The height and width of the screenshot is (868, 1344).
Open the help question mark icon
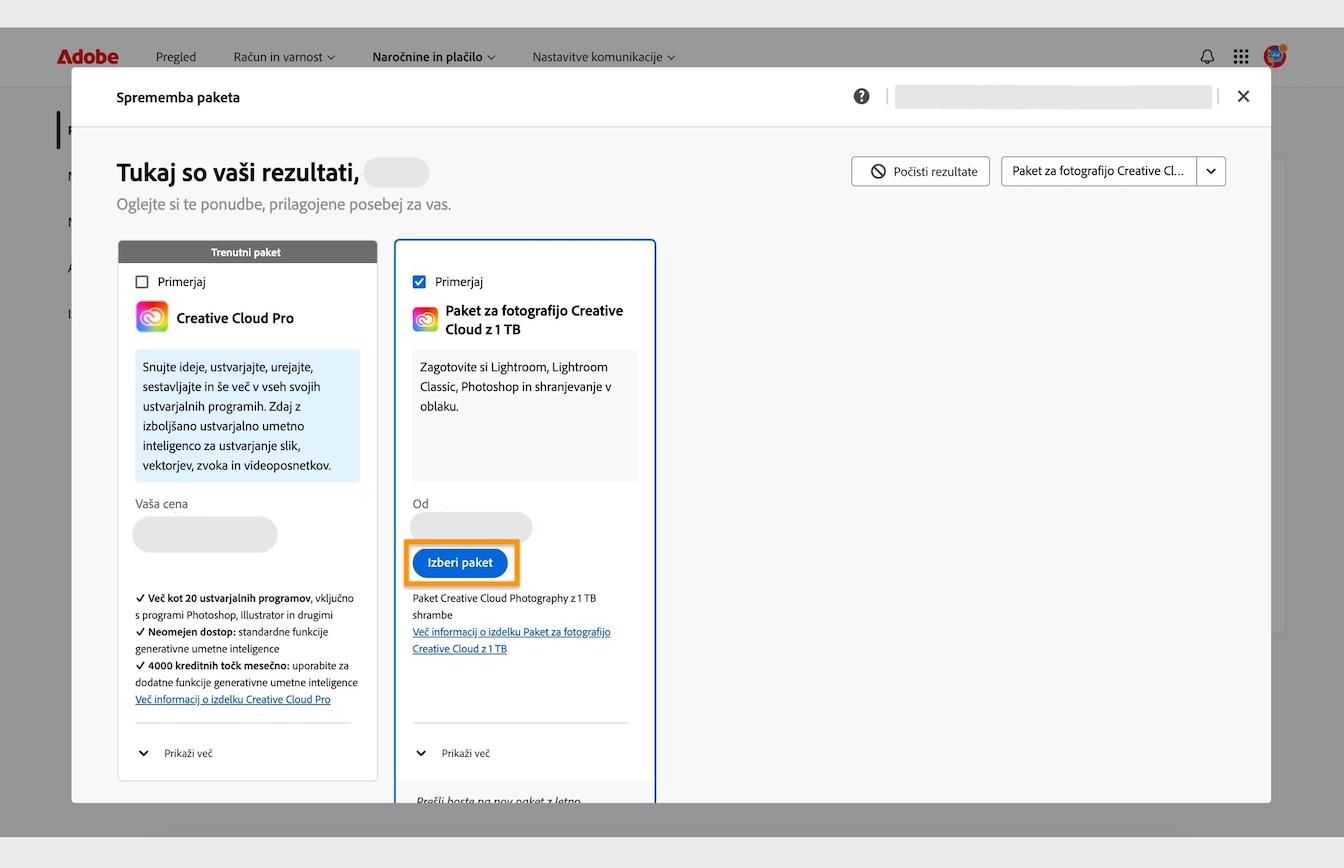(861, 96)
